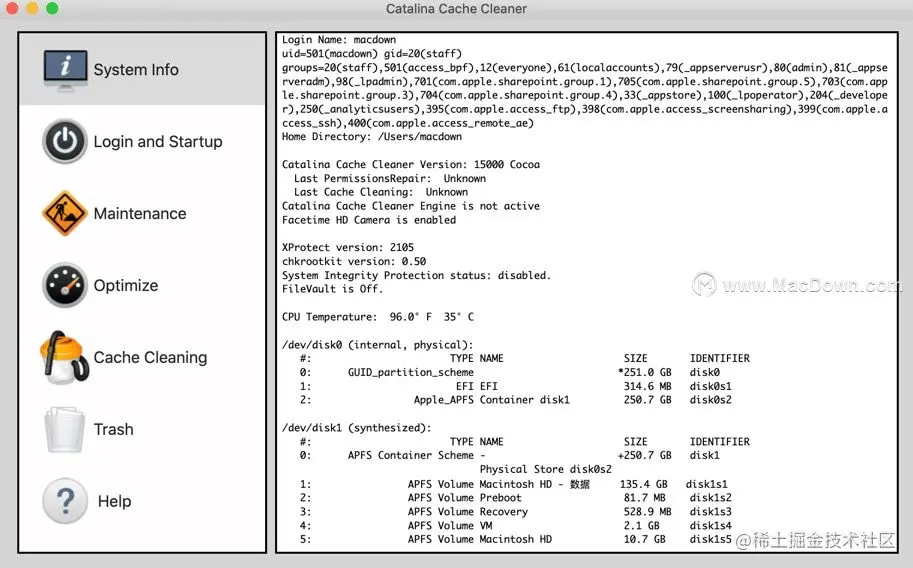This screenshot has height=568, width=913.
Task: Click the 'EFI EFI' 314.6 MB row
Action: (x=516, y=386)
